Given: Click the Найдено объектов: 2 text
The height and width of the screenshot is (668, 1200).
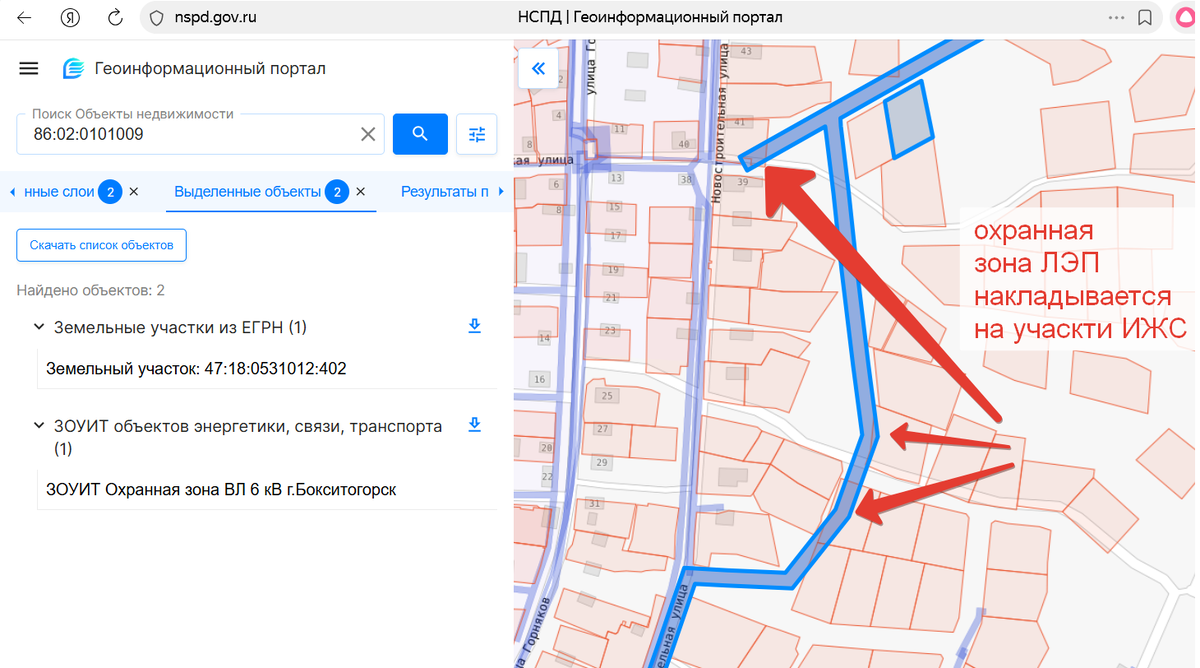Looking at the screenshot, I should 90,290.
